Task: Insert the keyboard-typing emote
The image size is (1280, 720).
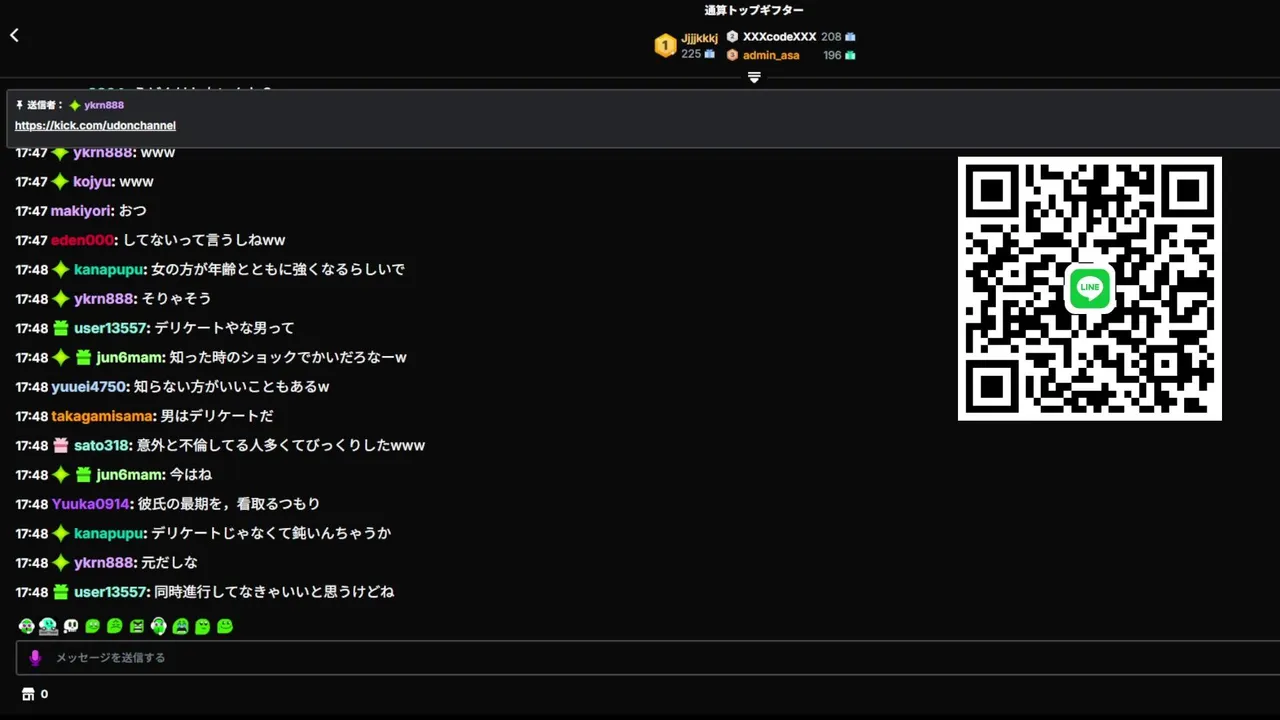Action: (48, 626)
